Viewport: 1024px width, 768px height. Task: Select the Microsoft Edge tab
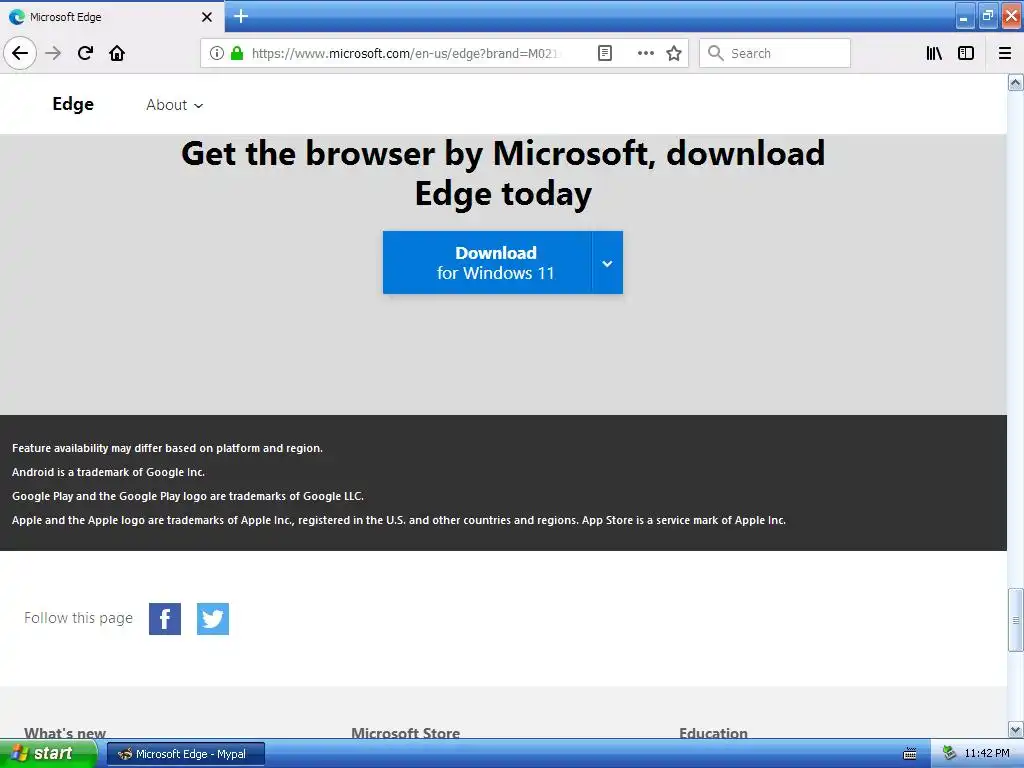pos(111,16)
